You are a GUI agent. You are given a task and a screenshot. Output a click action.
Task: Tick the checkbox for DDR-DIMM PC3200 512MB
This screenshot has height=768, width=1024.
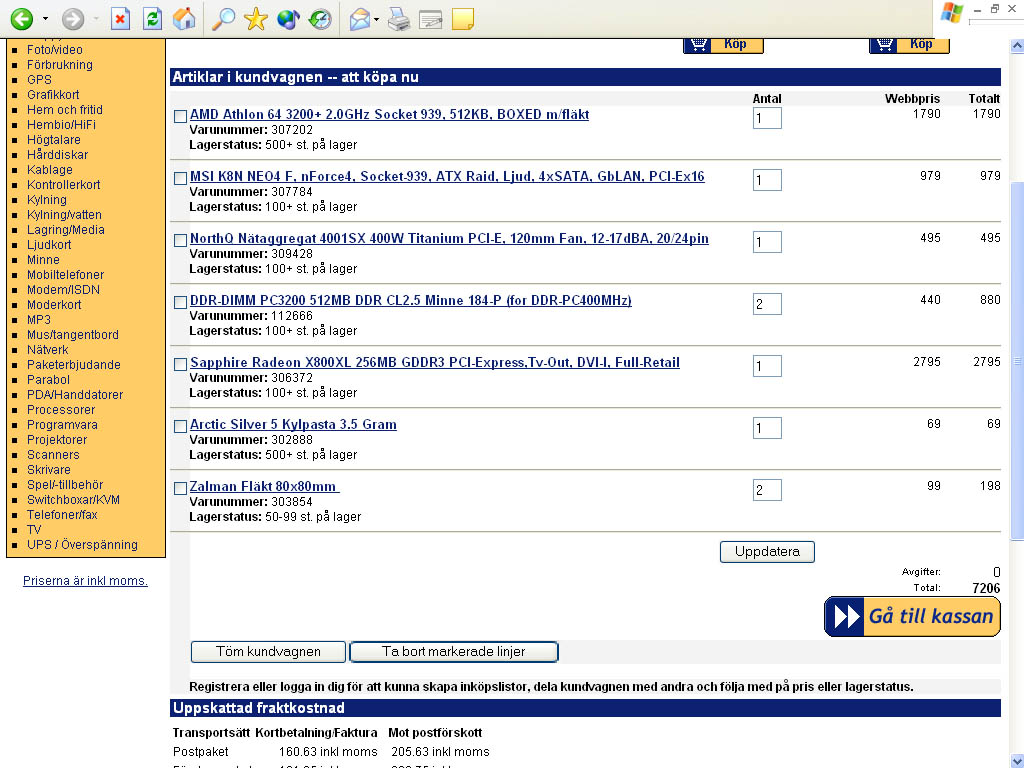point(181,302)
